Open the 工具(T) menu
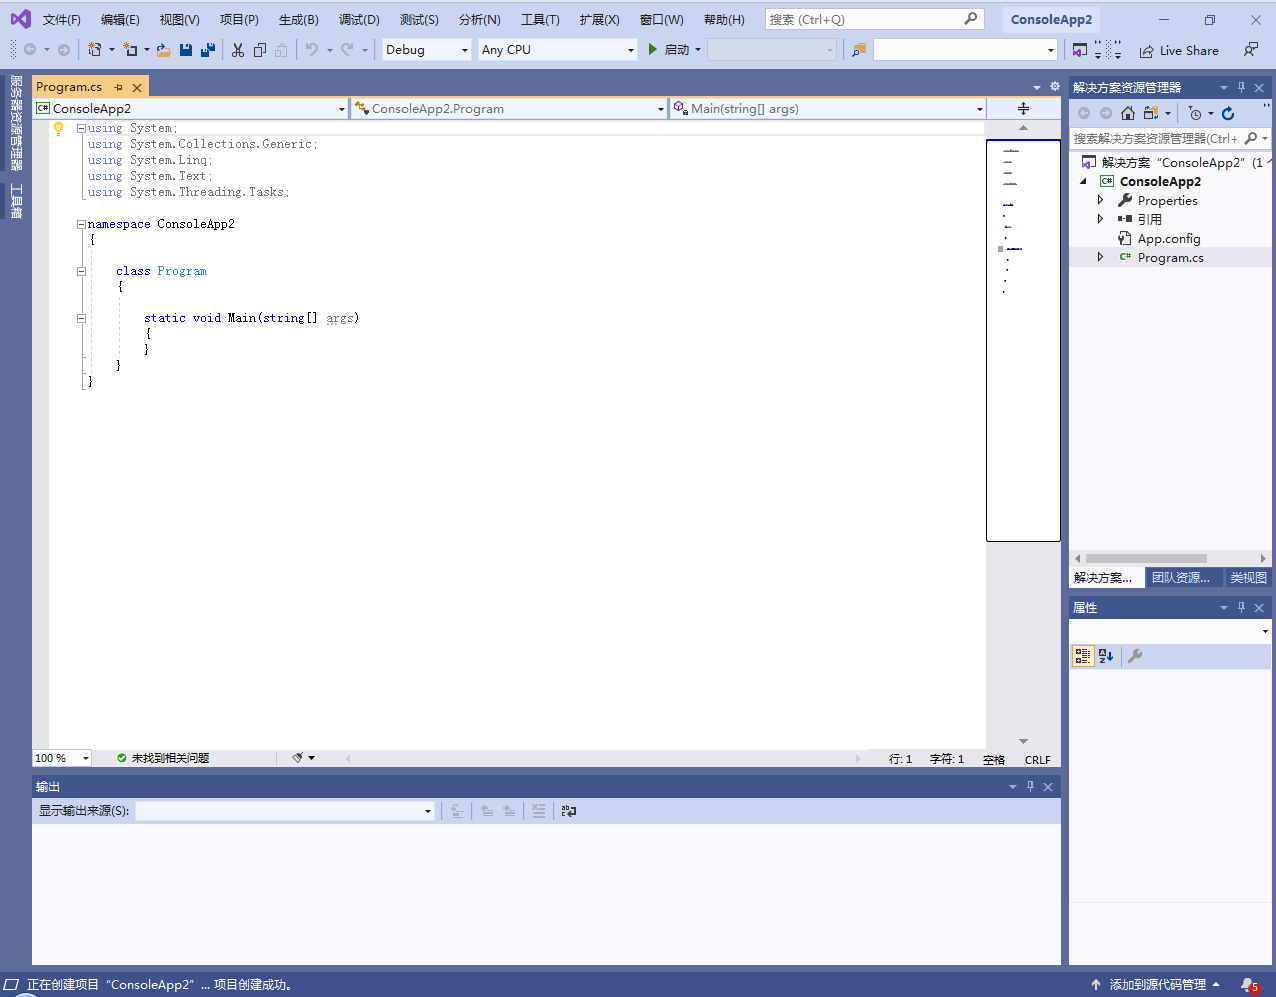The height and width of the screenshot is (997, 1276). pos(540,19)
